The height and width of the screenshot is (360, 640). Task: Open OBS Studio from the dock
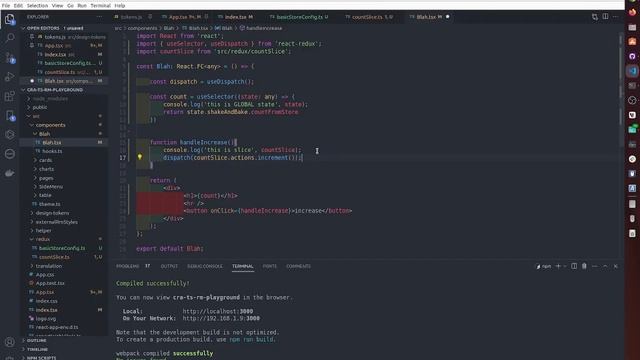pyautogui.click(x=632, y=100)
